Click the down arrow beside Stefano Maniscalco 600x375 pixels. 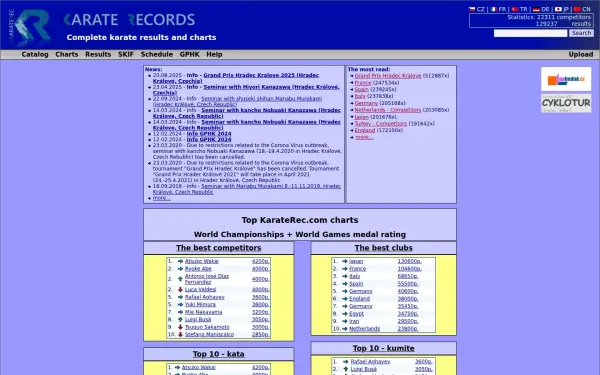180,334
